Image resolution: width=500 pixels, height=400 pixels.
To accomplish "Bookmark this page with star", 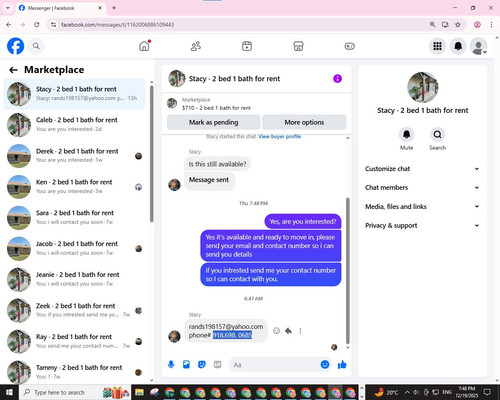I will (458, 24).
